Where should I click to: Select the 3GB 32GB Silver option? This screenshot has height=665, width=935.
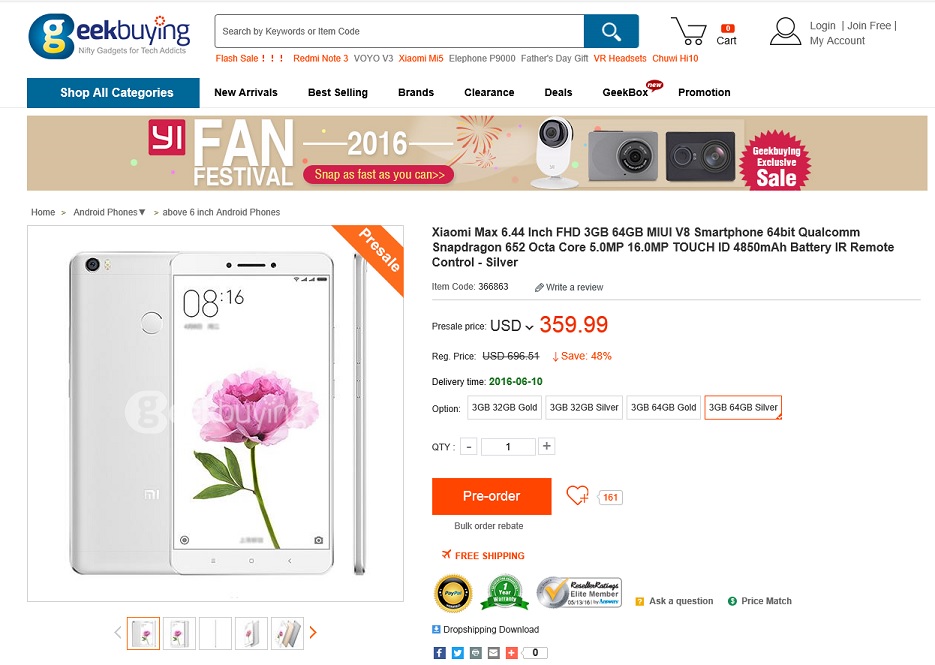click(x=584, y=407)
